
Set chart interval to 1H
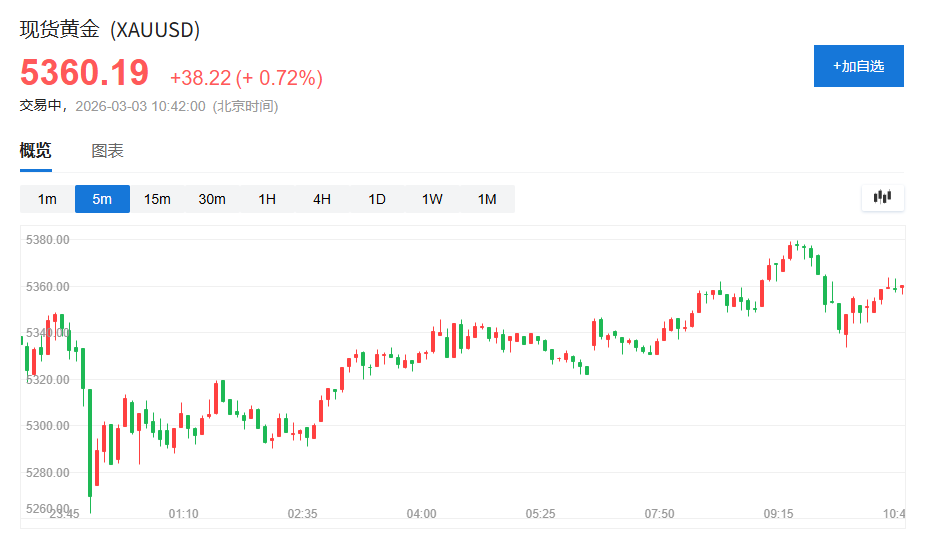click(267, 199)
